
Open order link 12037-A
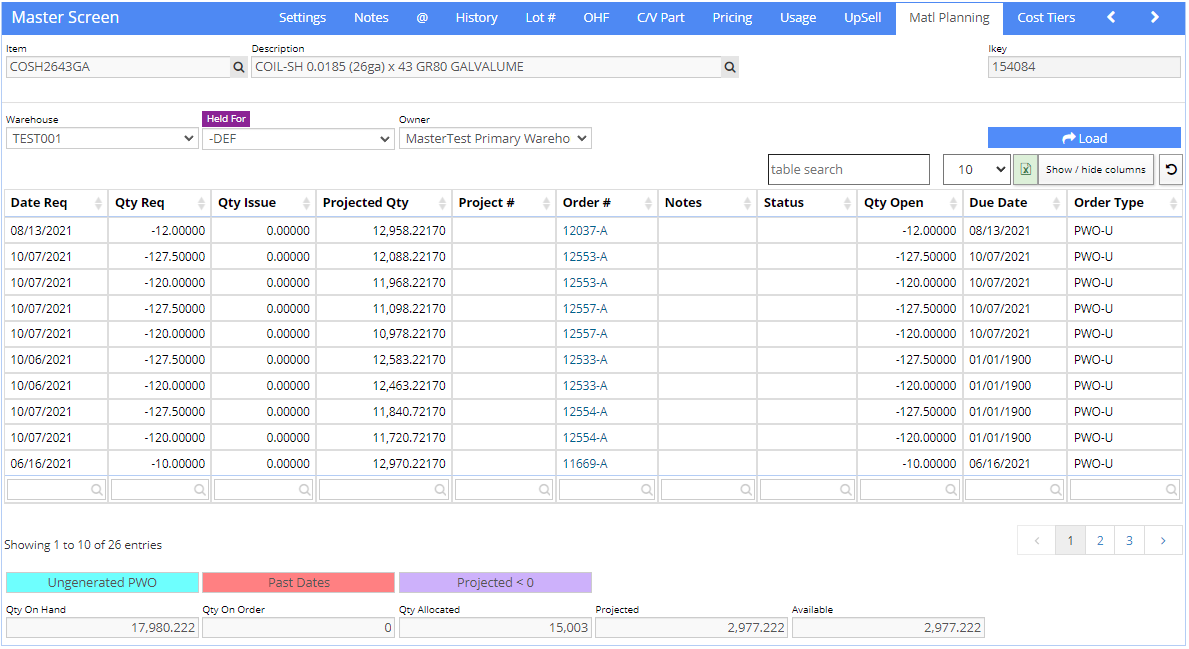pyautogui.click(x=585, y=230)
